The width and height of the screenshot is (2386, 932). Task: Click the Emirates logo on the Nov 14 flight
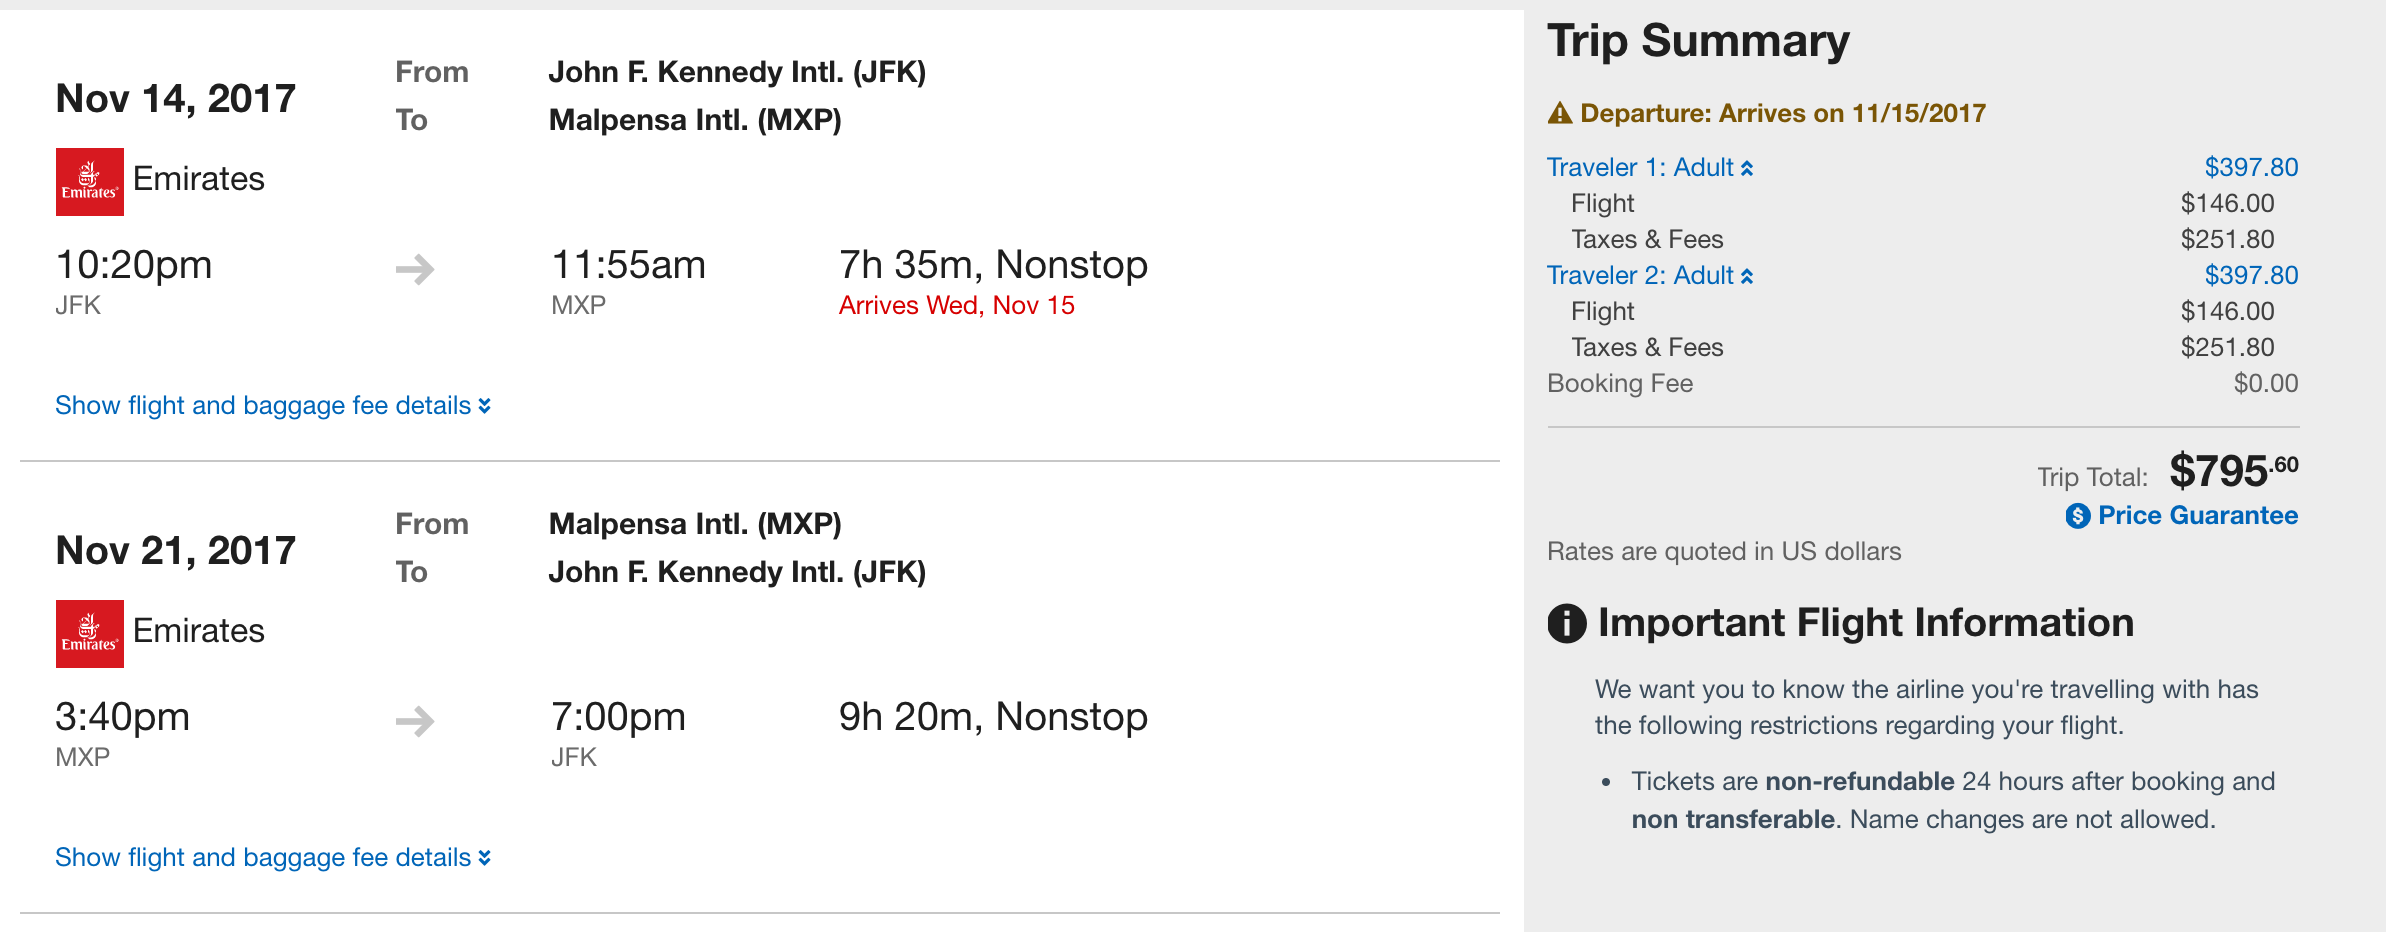pos(90,182)
